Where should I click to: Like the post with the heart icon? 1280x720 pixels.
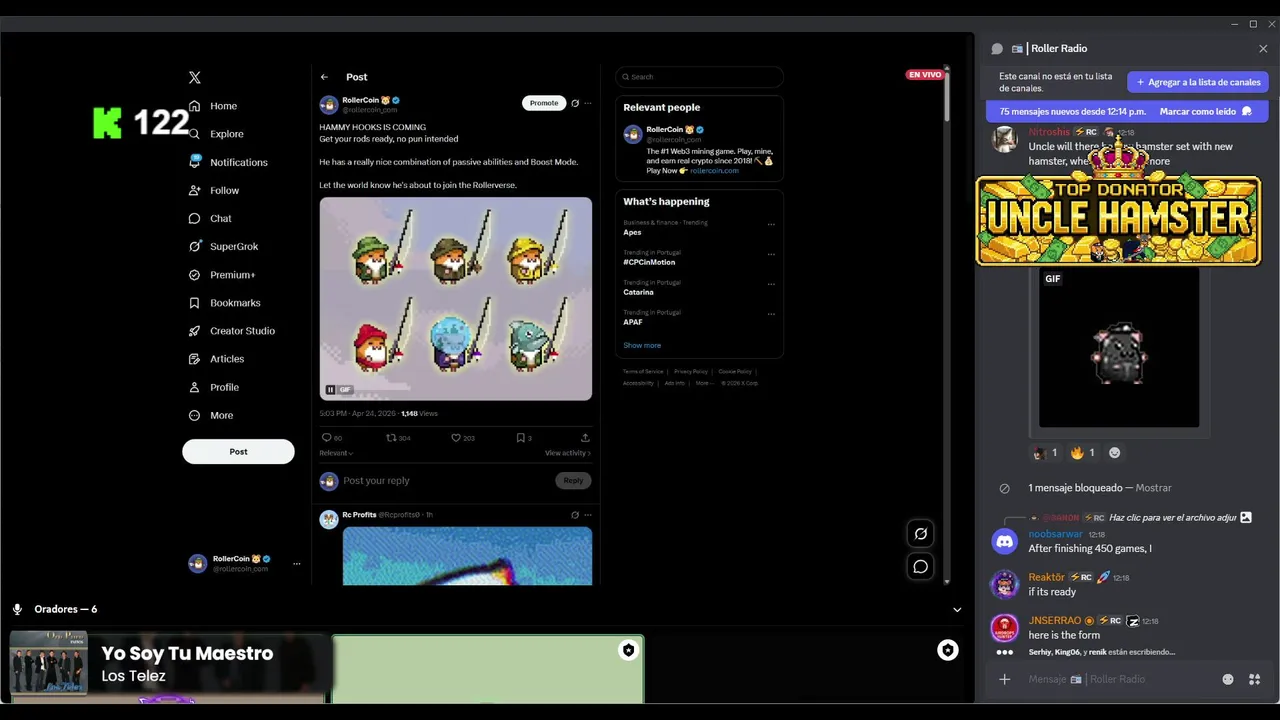tap(456, 438)
